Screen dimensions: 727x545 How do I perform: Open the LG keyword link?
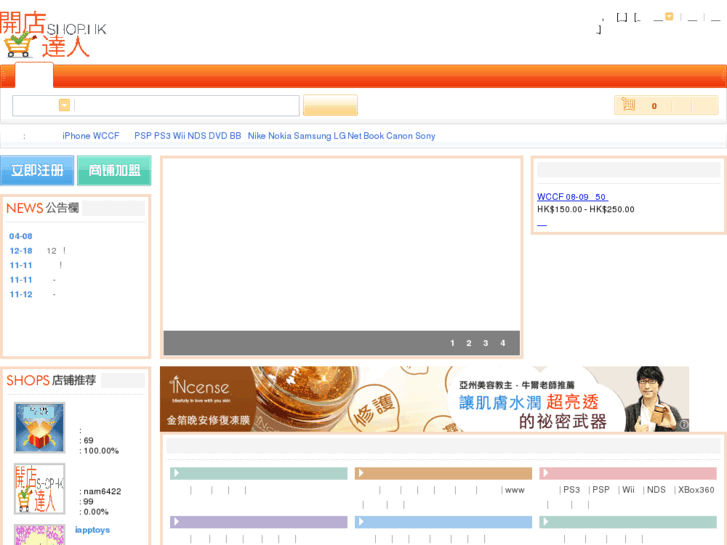339,136
